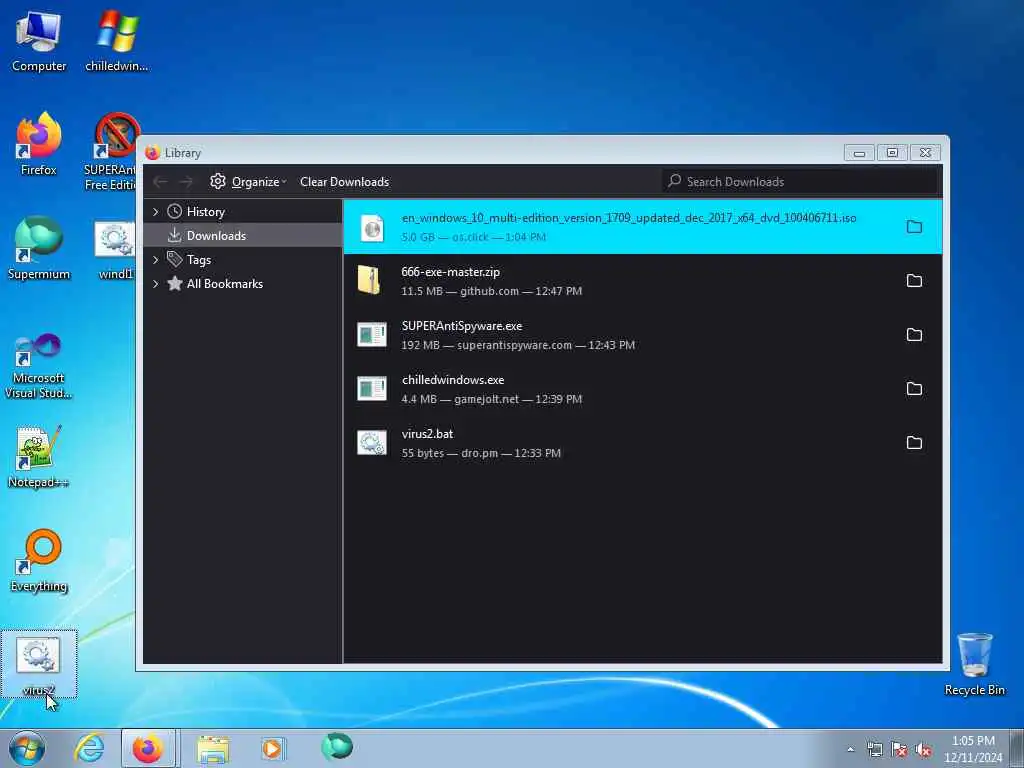Click the taskbar clock showing 1:05 PM
Screen dimensions: 1024x768
[973, 748]
